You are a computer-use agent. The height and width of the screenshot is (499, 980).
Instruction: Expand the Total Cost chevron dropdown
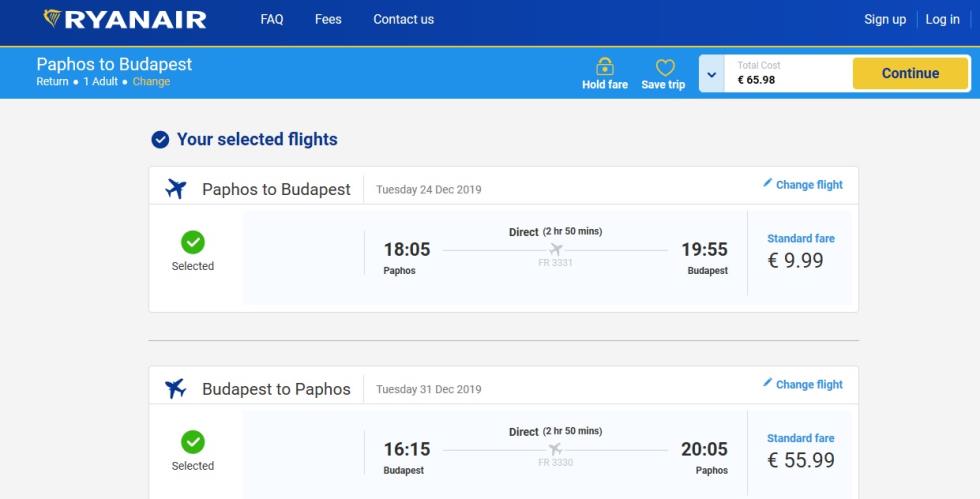[711, 74]
